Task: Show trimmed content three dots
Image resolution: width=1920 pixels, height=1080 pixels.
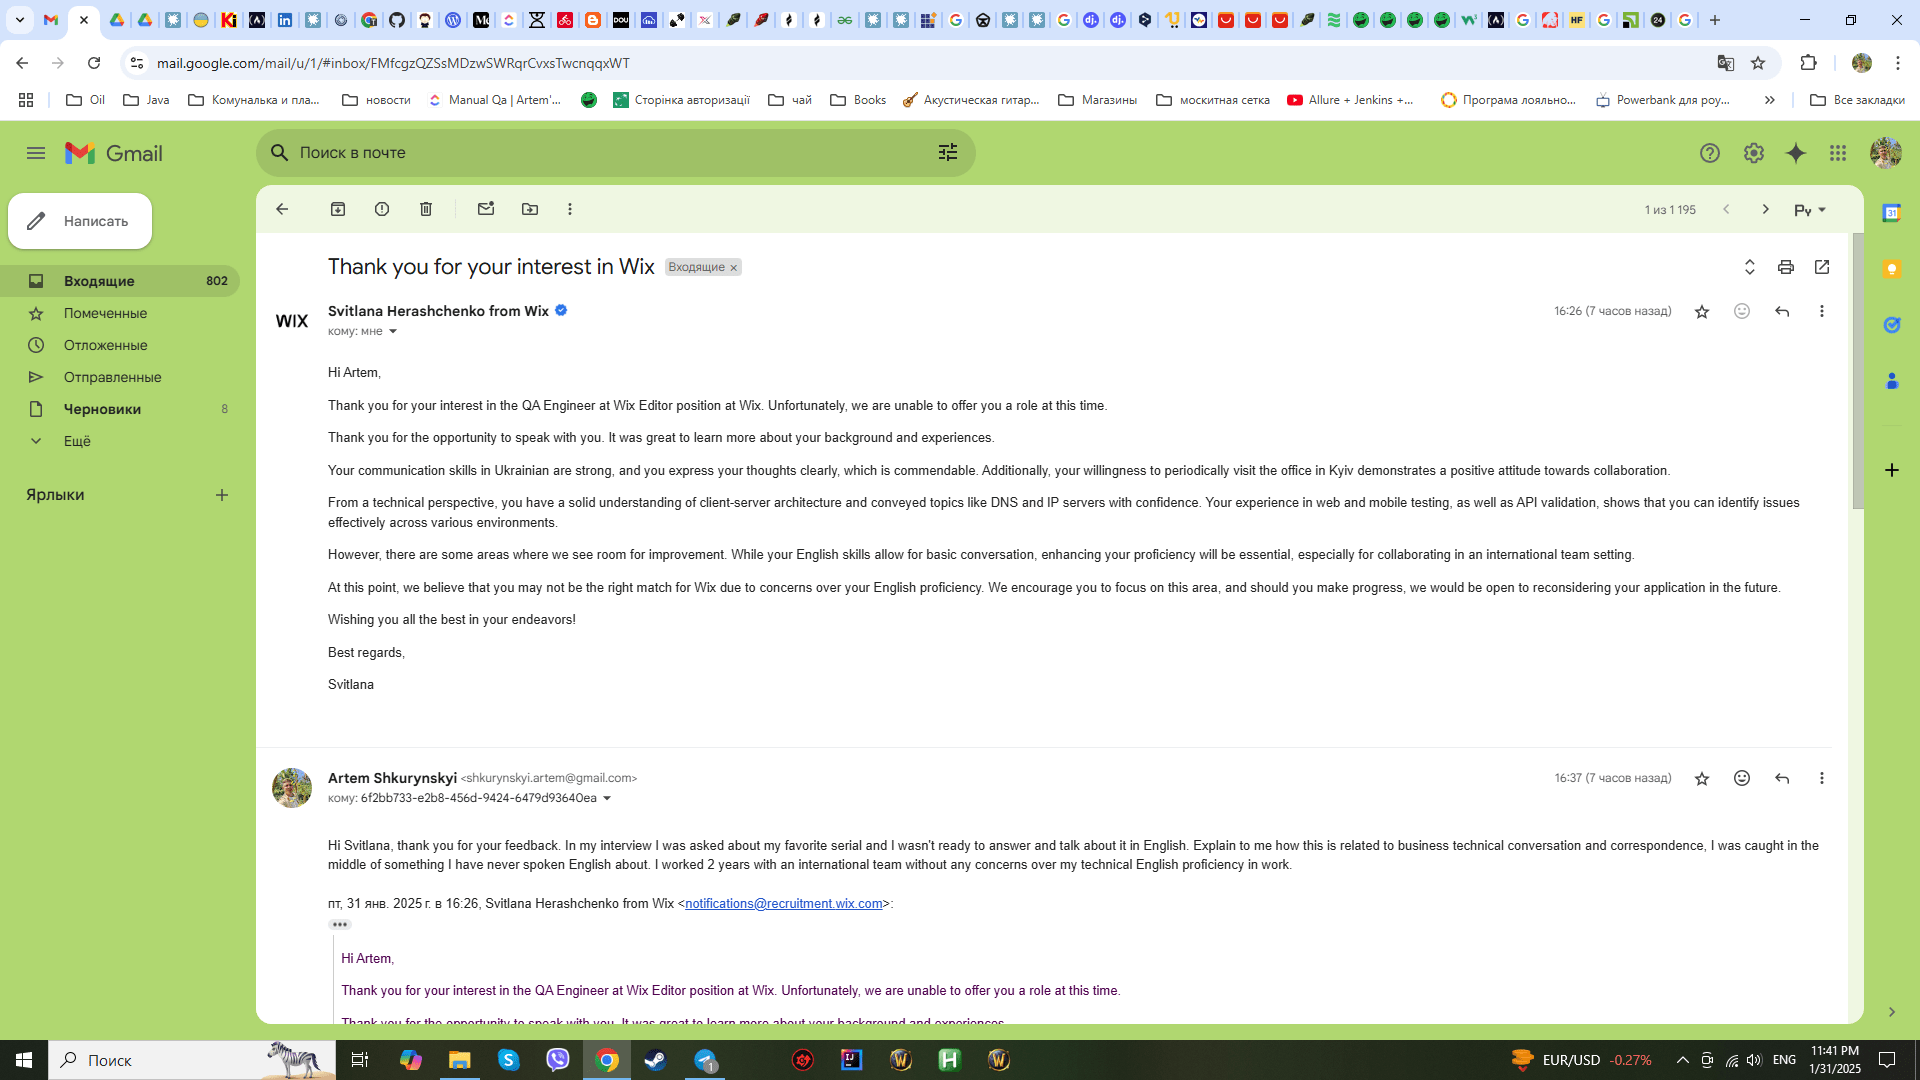Action: pos(340,925)
